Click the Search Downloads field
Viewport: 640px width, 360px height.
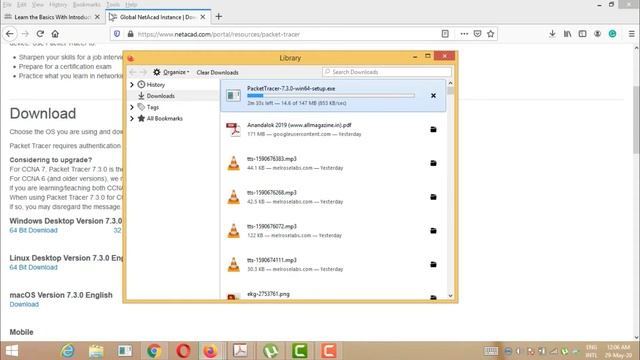[387, 72]
